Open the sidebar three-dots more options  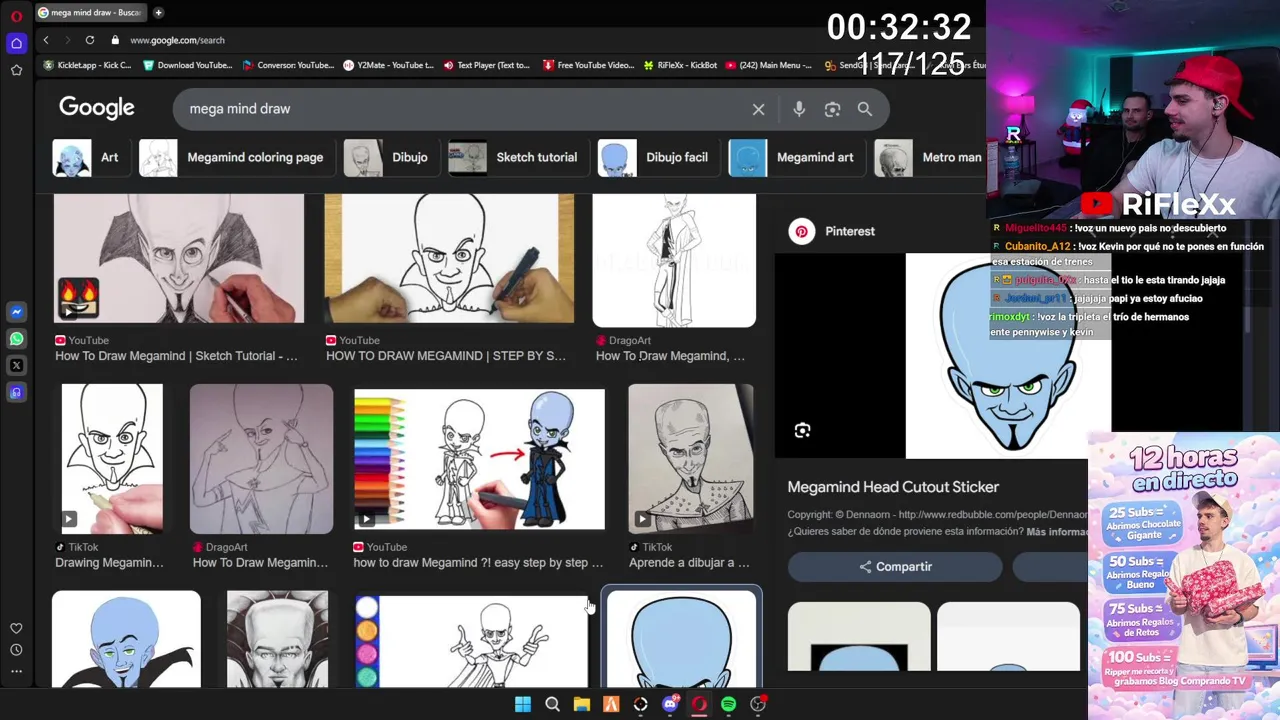point(16,671)
